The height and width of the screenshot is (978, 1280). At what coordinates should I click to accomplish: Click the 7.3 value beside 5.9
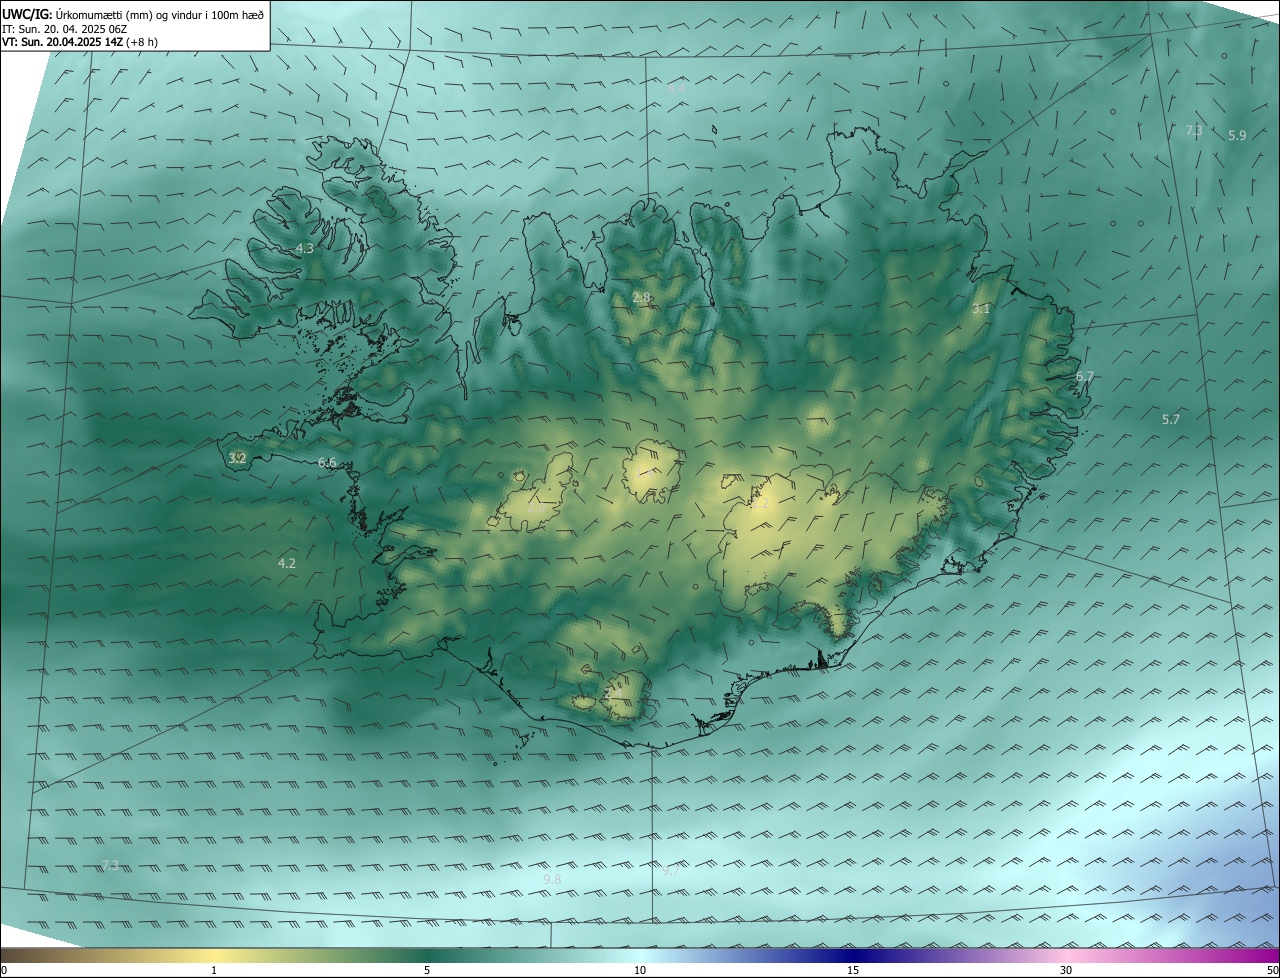tap(1194, 130)
